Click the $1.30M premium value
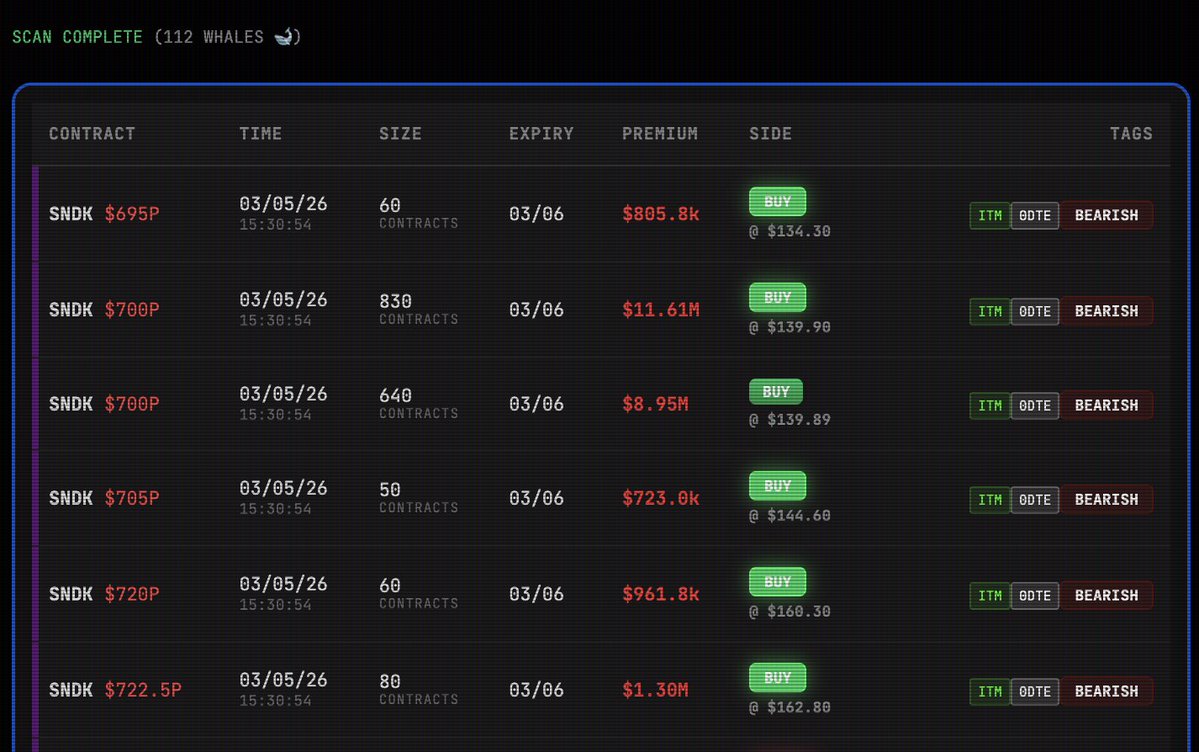Image resolution: width=1199 pixels, height=752 pixels. click(x=655, y=690)
